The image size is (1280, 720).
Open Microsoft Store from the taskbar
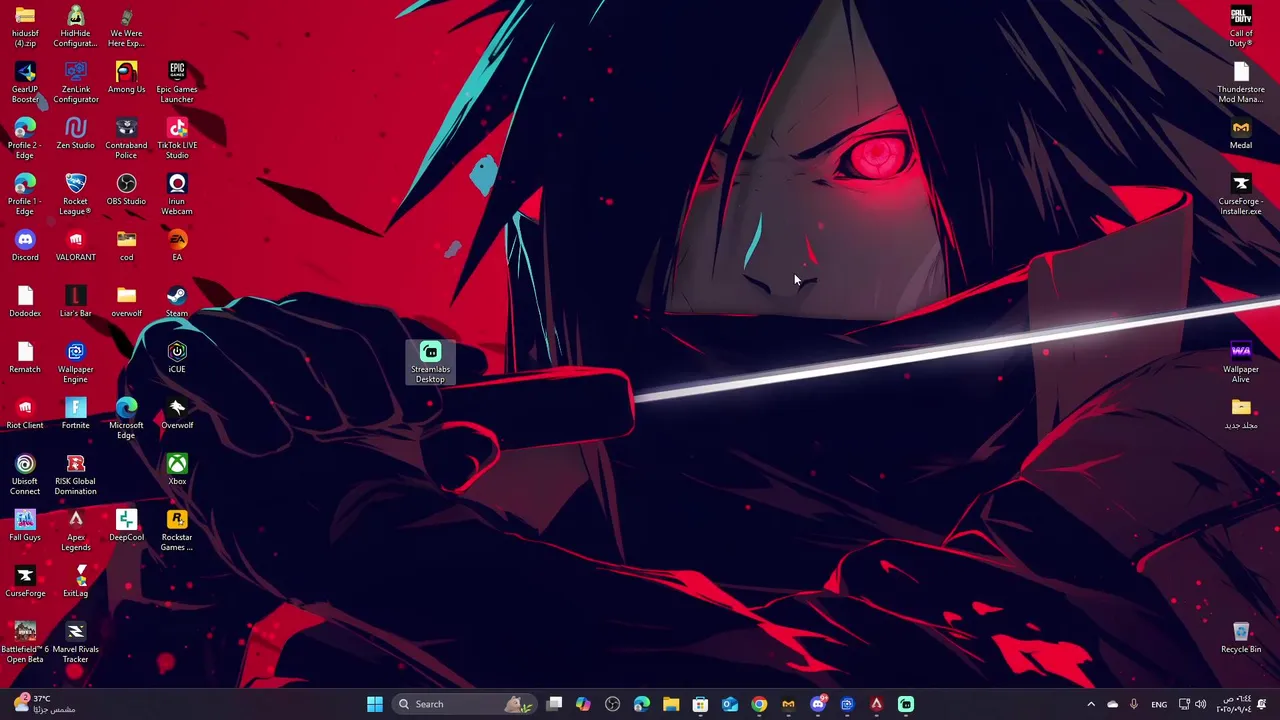click(x=700, y=704)
